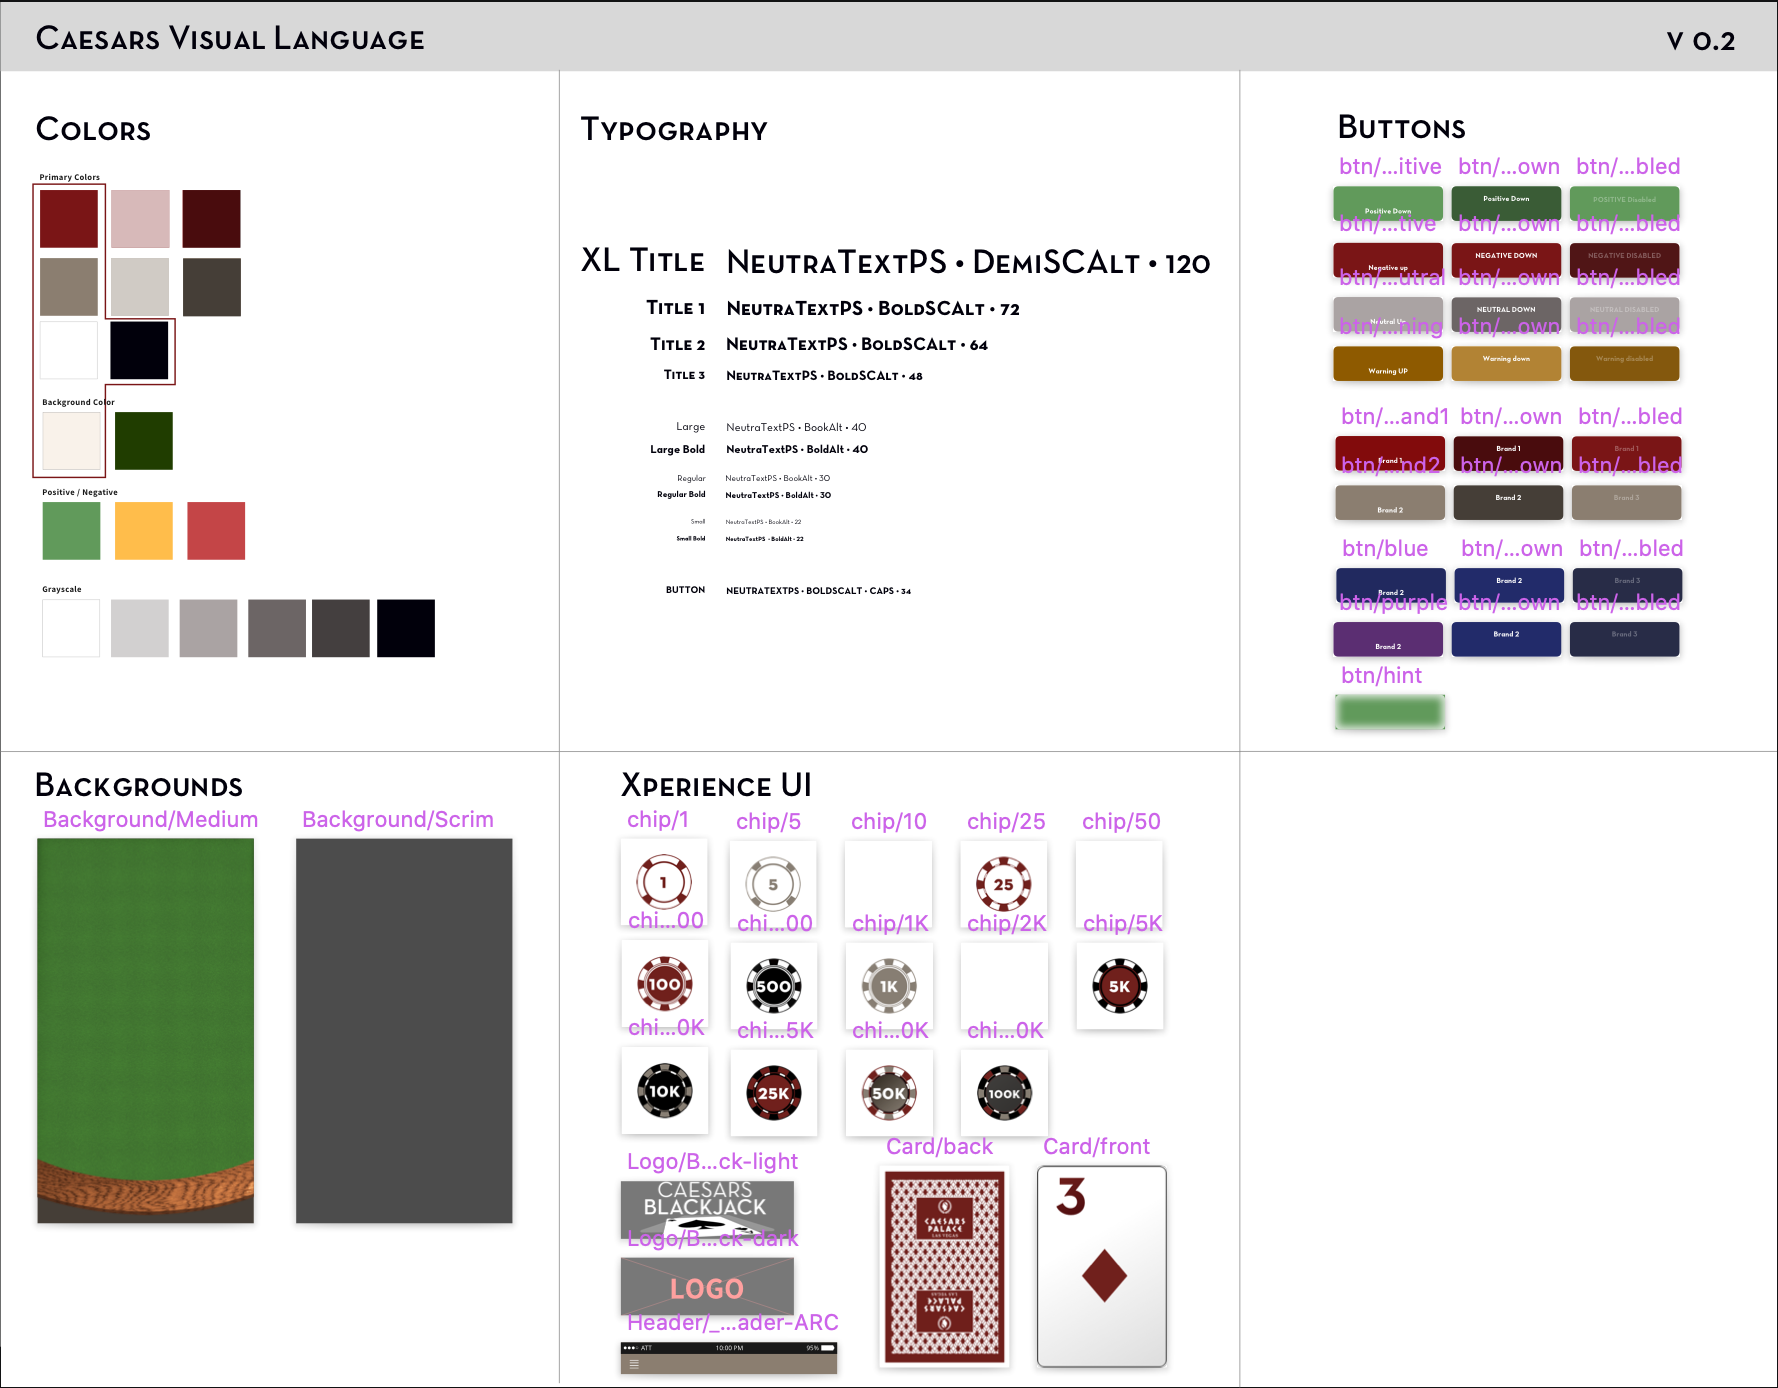Select the 100 value poker chip
The width and height of the screenshot is (1778, 1388).
tap(664, 984)
